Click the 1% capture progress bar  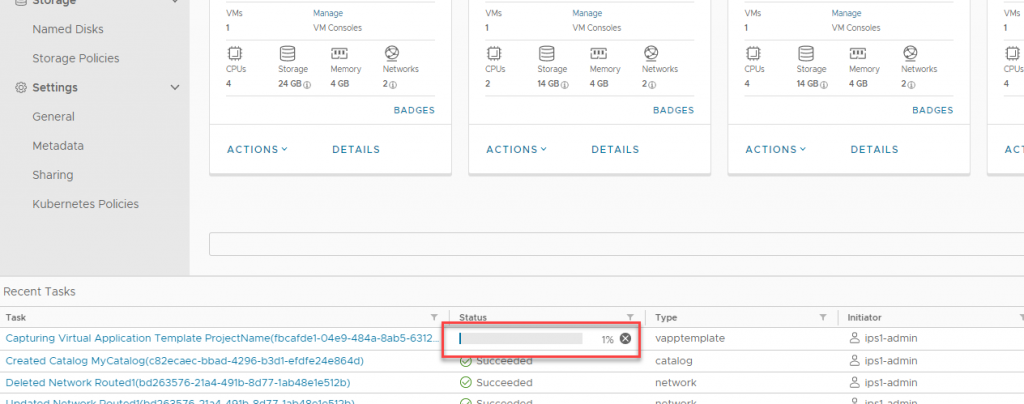[x=520, y=338]
